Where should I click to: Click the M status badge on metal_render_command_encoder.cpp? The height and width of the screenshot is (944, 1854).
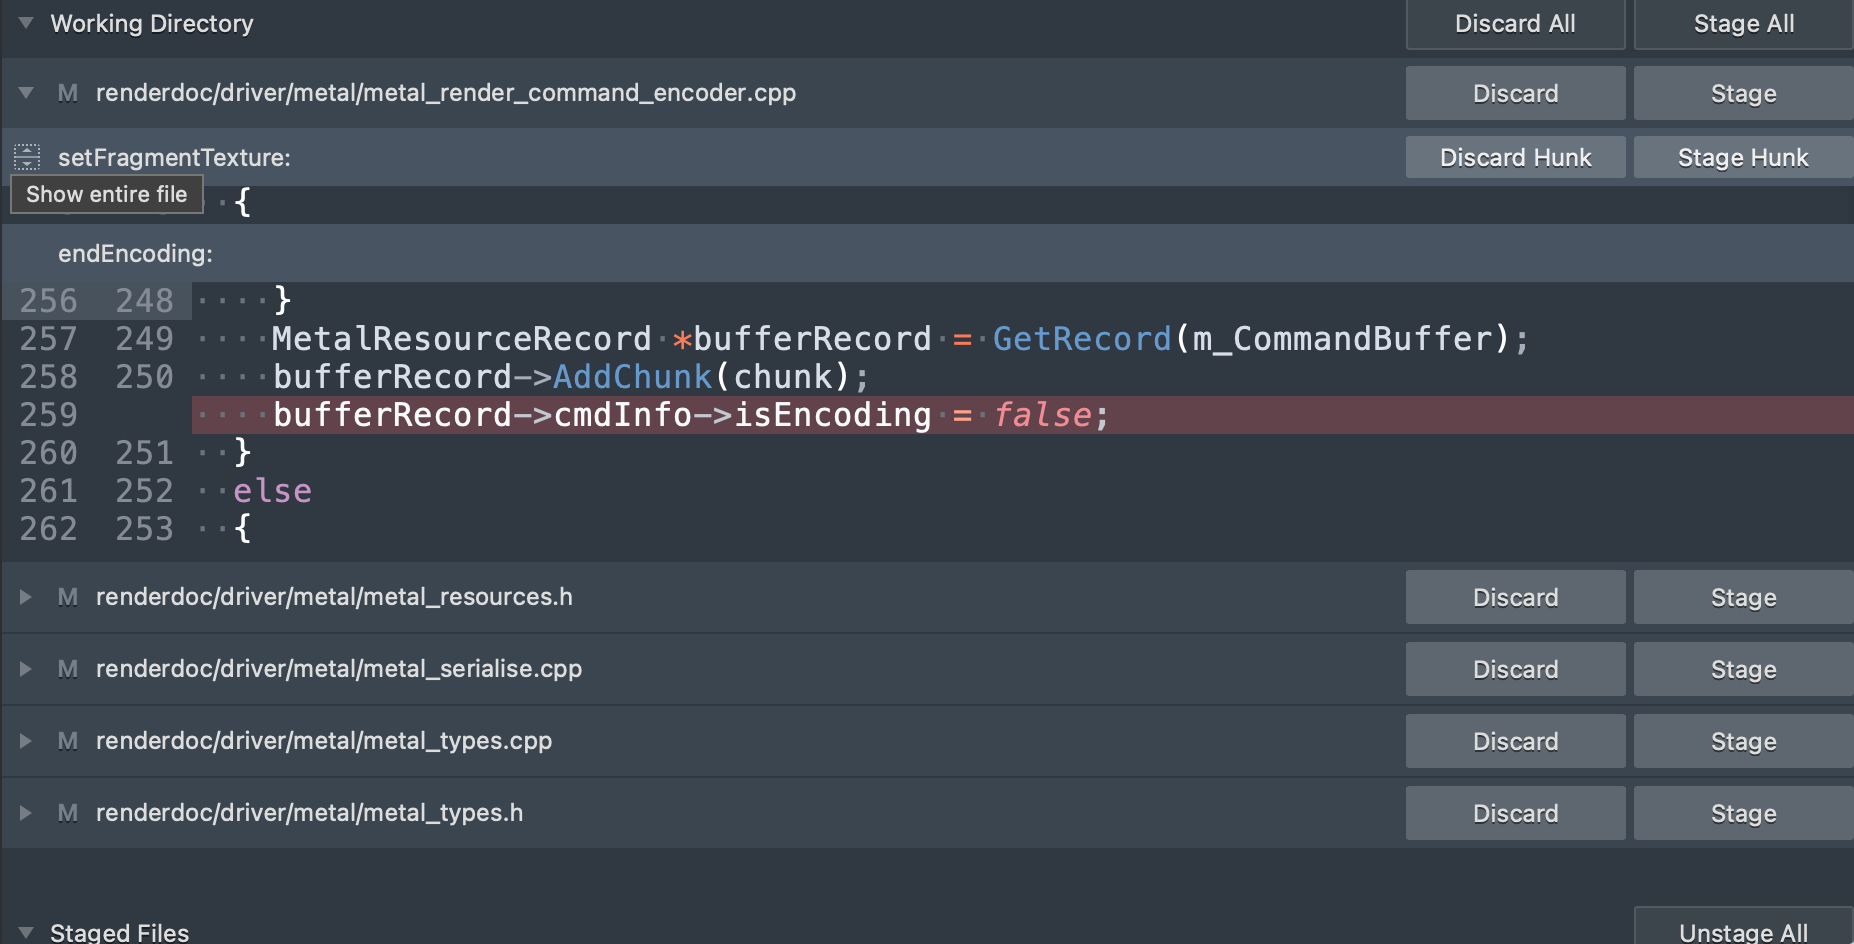tap(66, 92)
